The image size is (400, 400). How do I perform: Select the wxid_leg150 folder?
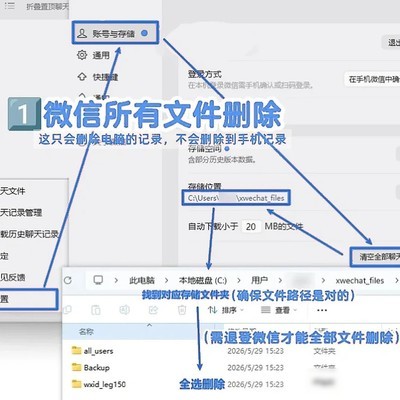(99, 384)
